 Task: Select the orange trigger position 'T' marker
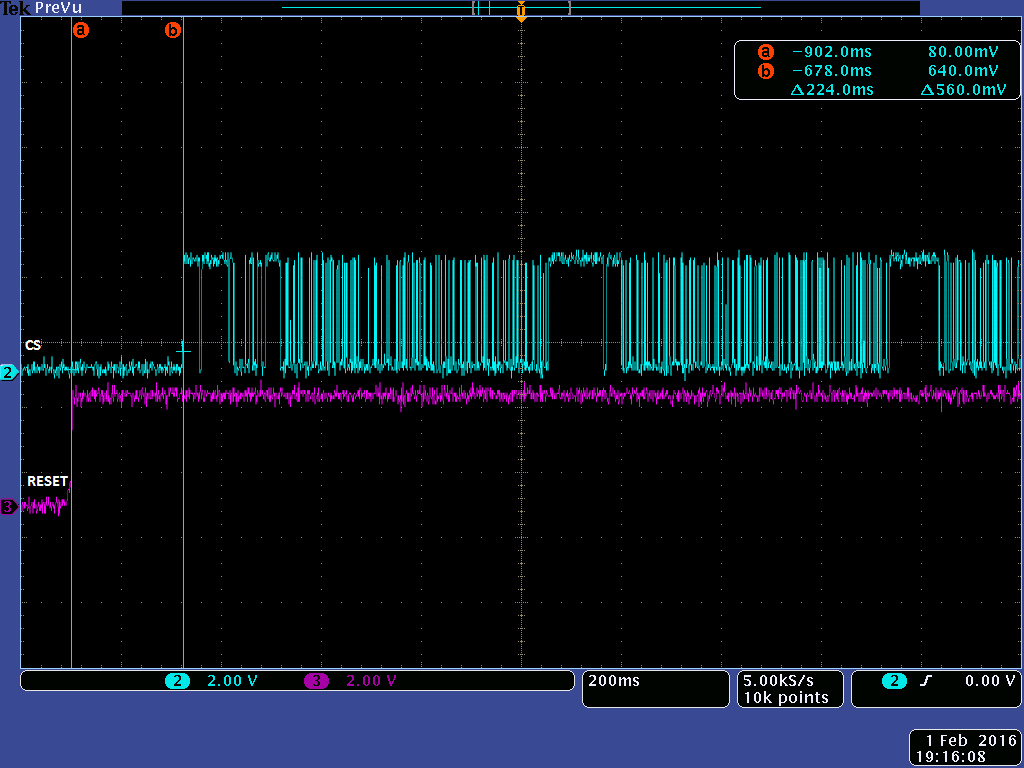(x=521, y=11)
